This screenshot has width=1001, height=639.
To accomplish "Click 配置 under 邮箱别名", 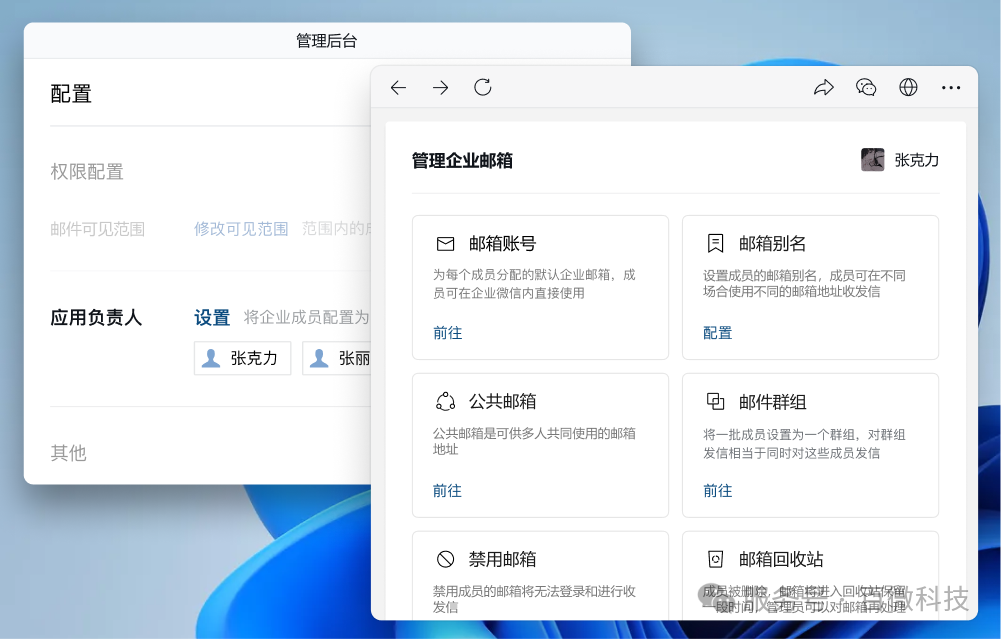I will point(717,332).
